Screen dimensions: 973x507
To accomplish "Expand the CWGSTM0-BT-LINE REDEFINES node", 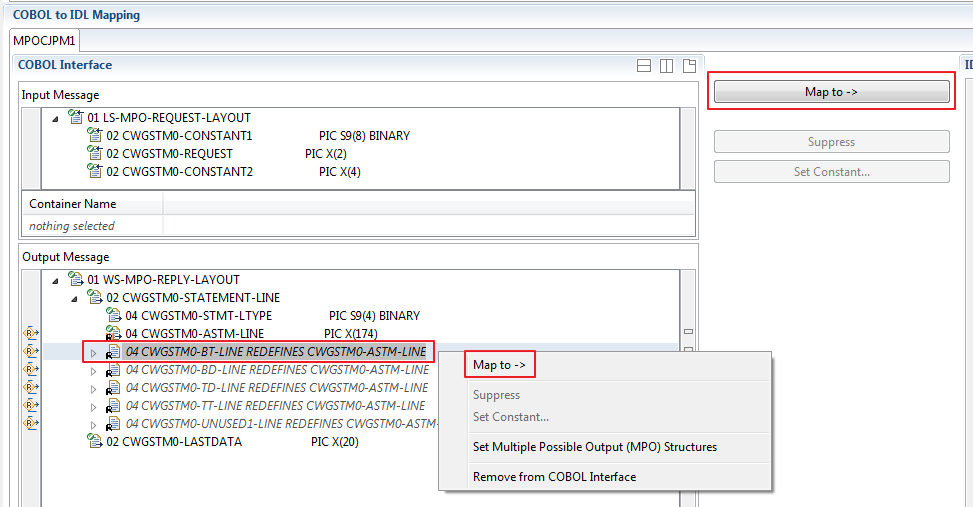I will 94,353.
